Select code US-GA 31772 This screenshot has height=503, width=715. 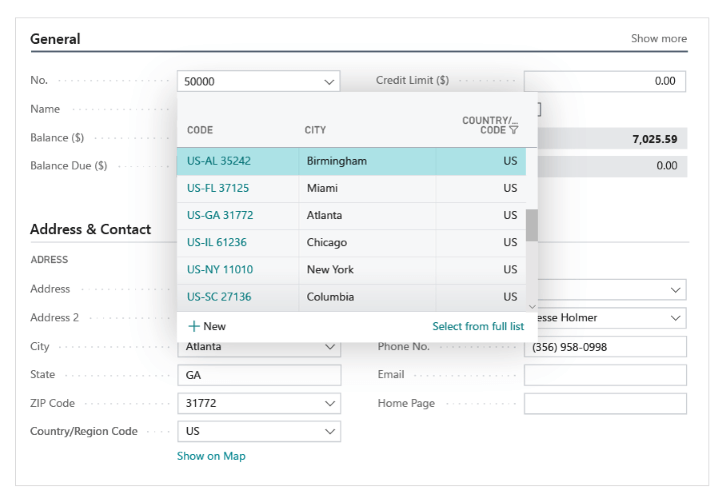220,215
